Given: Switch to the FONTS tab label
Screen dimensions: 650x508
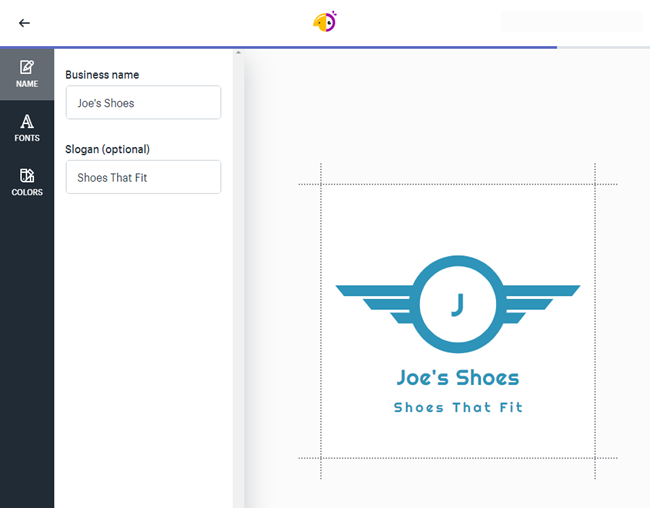Looking at the screenshot, I should coord(27,139).
